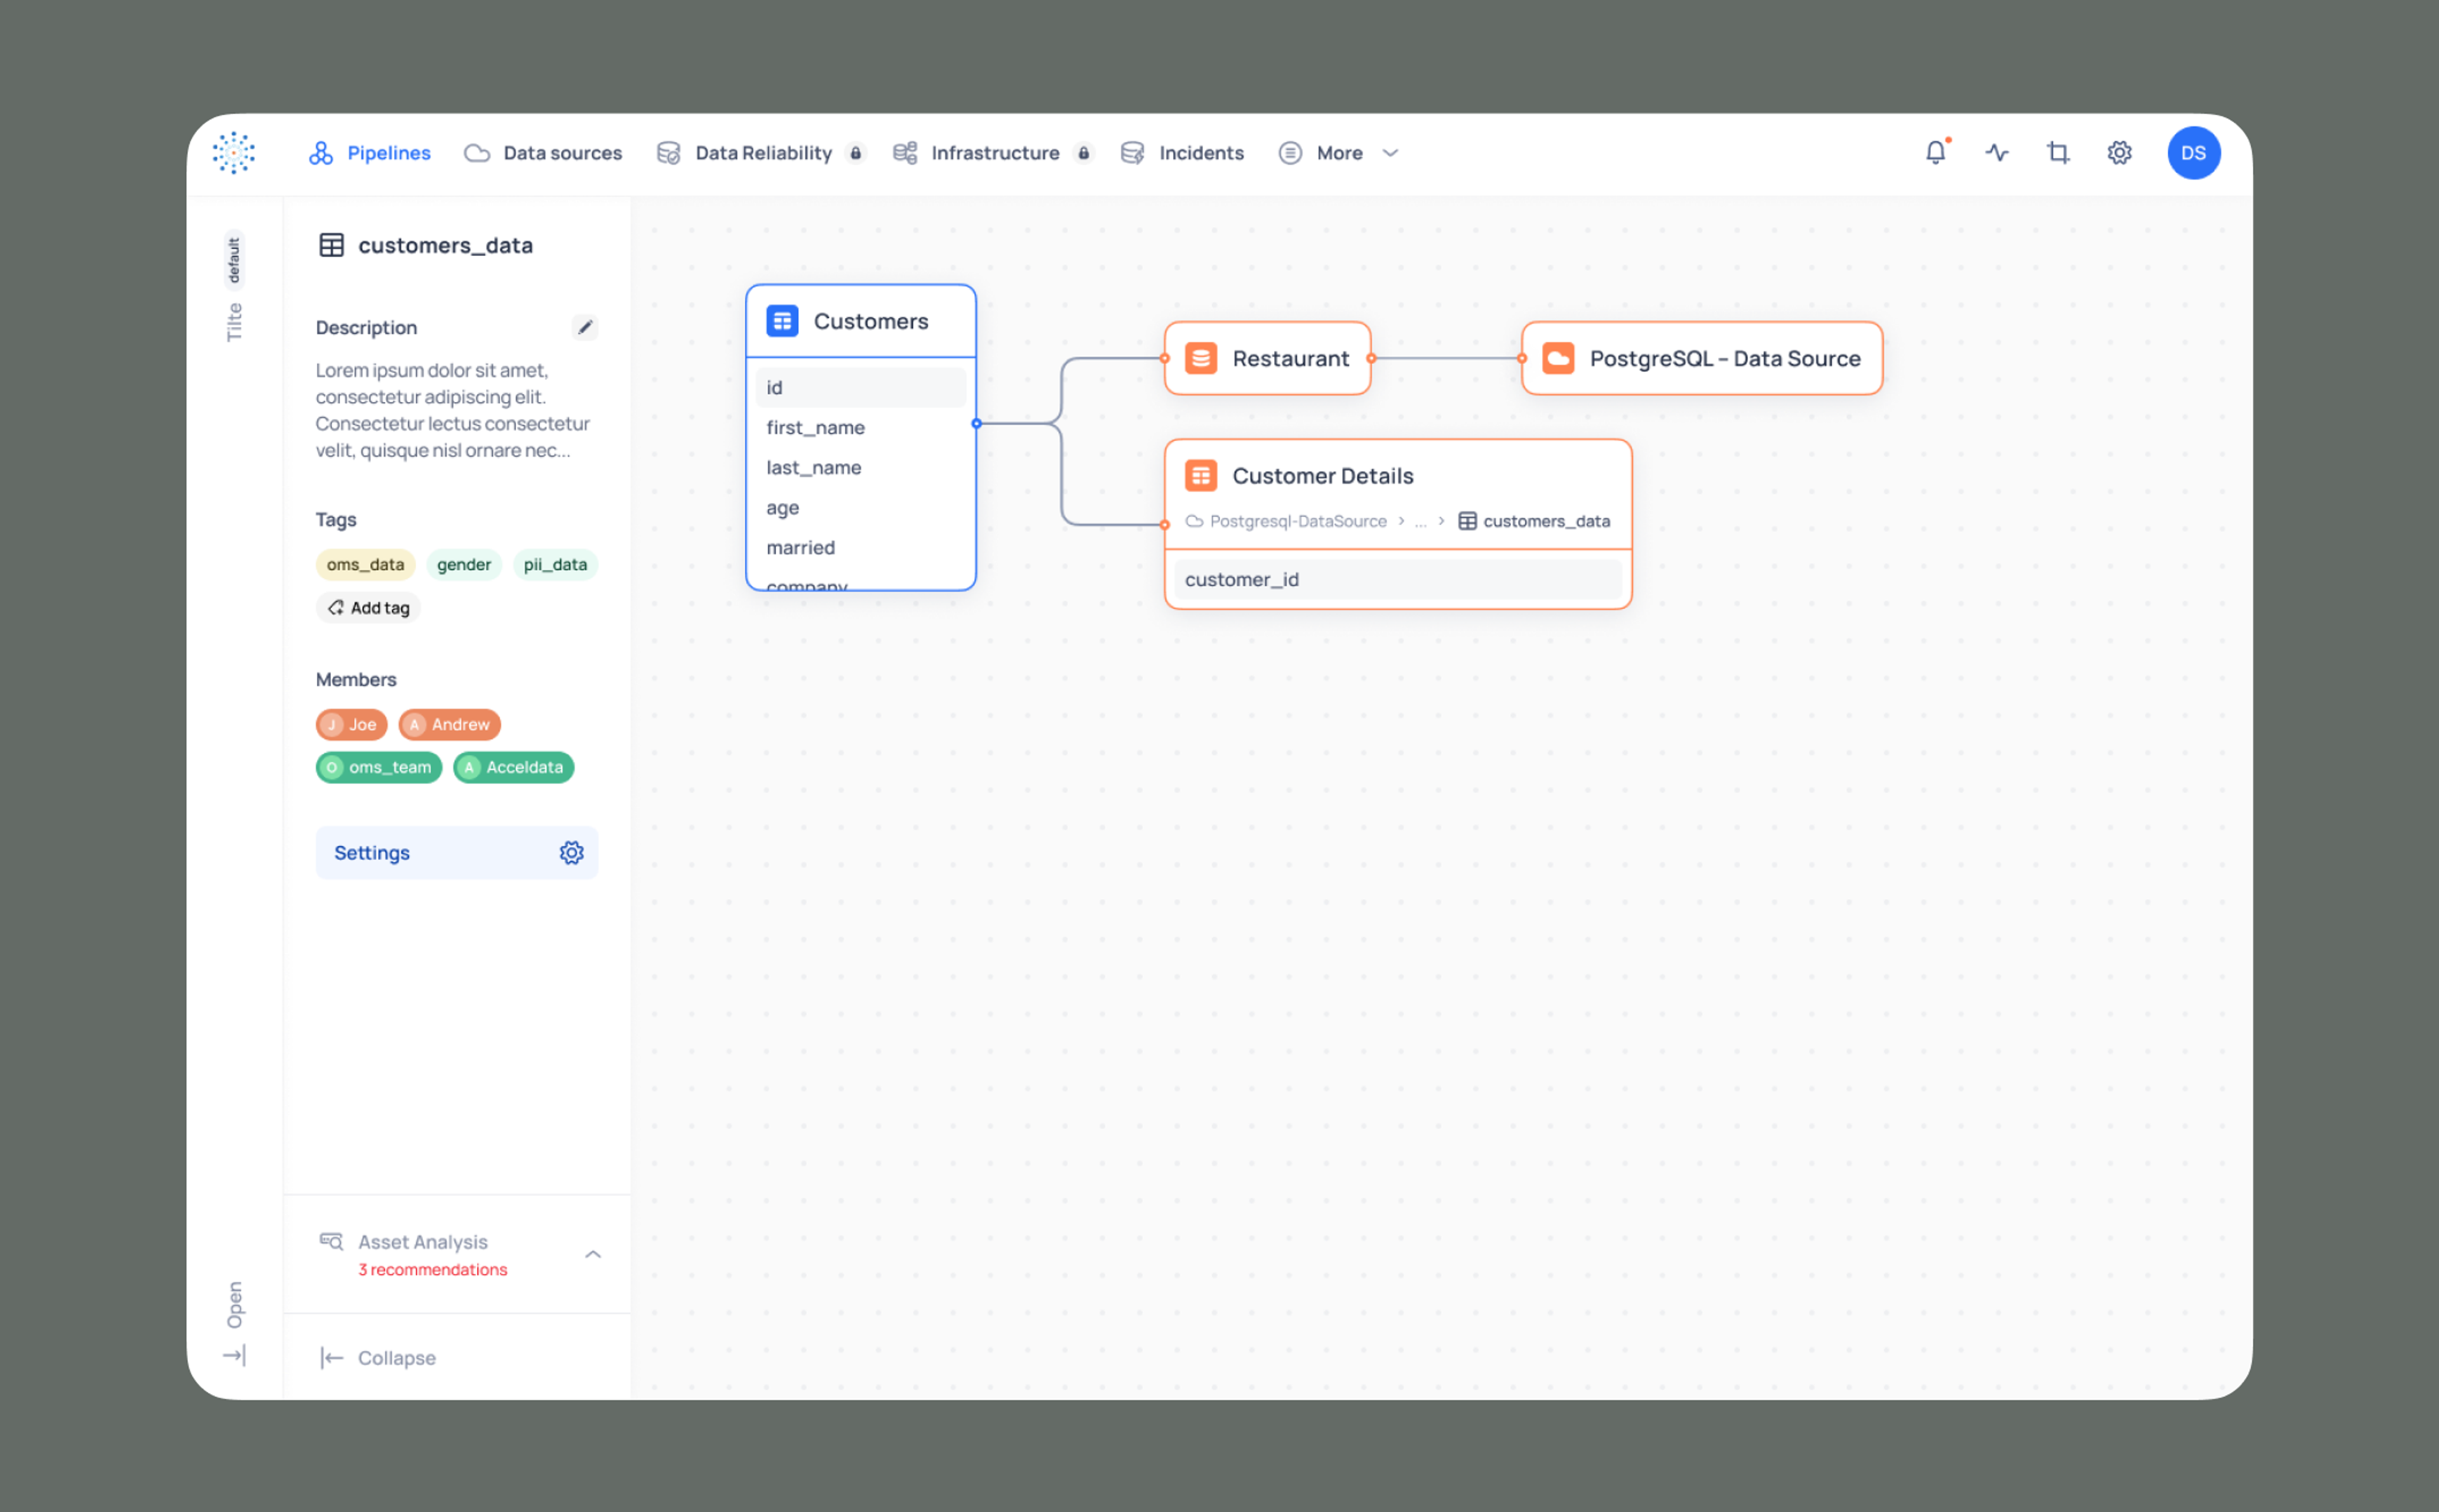Image resolution: width=2439 pixels, height=1512 pixels.
Task: Open the Data sources tab
Action: tap(543, 153)
